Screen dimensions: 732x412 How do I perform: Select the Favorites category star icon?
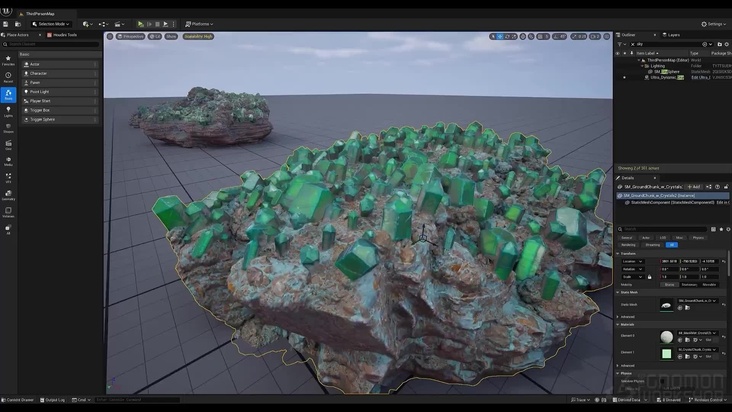click(8, 61)
